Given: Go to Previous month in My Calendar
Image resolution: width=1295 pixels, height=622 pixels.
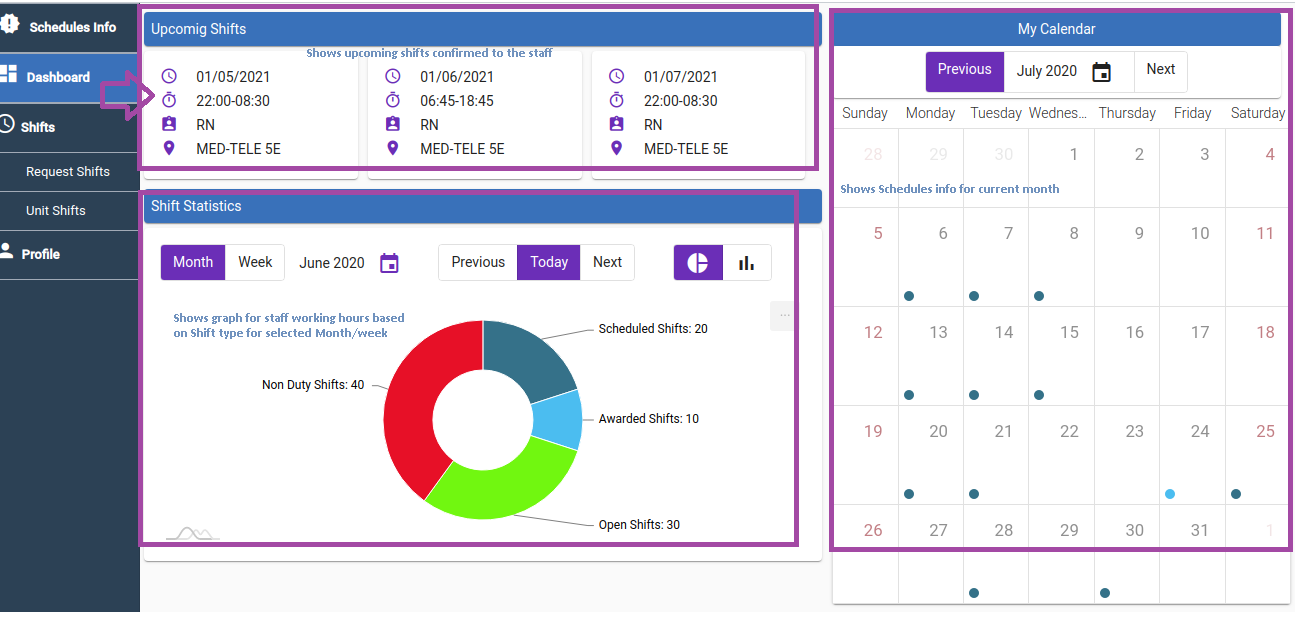Looking at the screenshot, I should tap(964, 70).
